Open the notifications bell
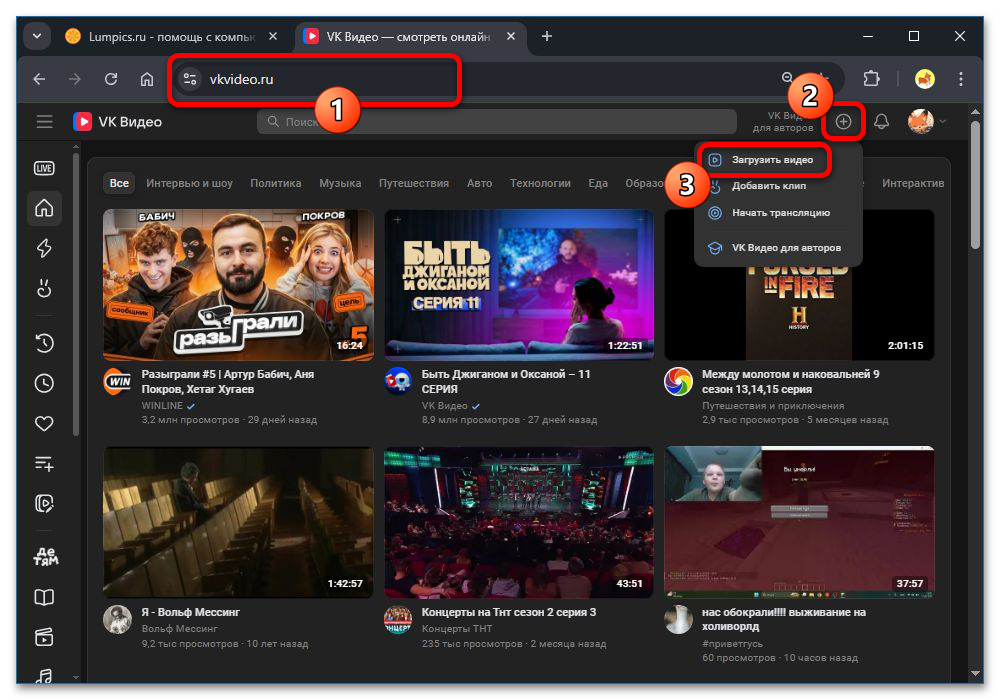Screen dimensions: 1000x700 (x=881, y=121)
